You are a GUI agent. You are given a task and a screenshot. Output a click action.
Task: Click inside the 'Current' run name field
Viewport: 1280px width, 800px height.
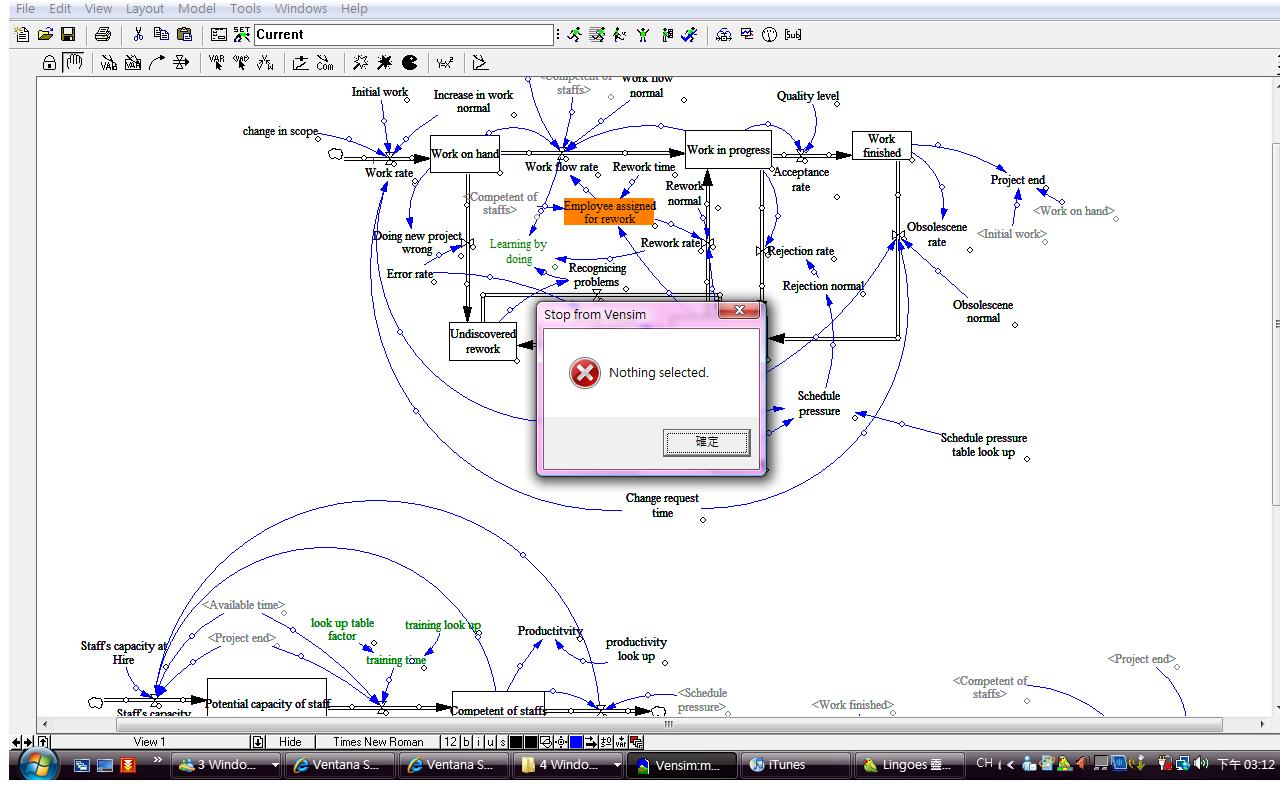(402, 34)
